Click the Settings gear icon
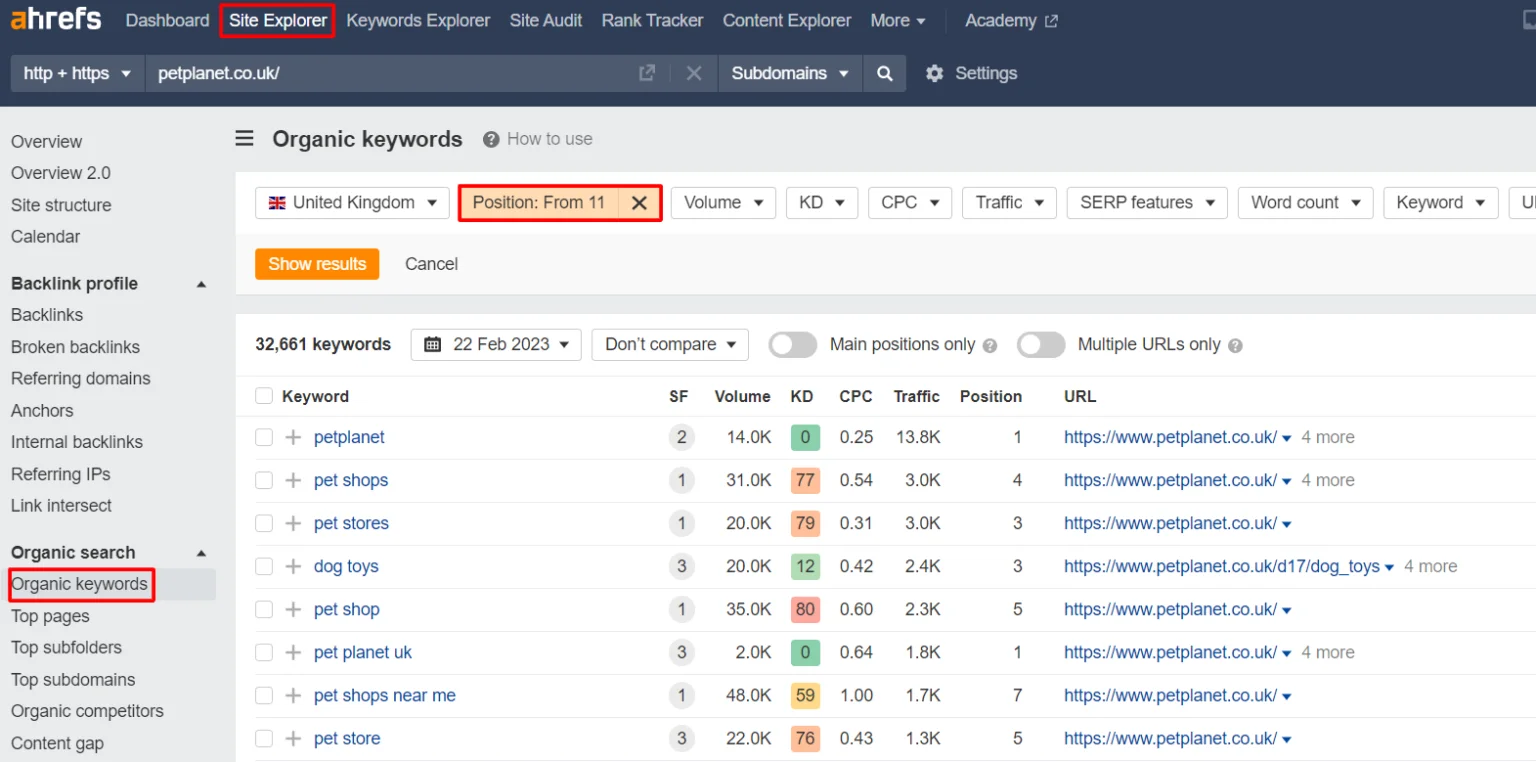Image resolution: width=1536 pixels, height=762 pixels. [x=934, y=73]
